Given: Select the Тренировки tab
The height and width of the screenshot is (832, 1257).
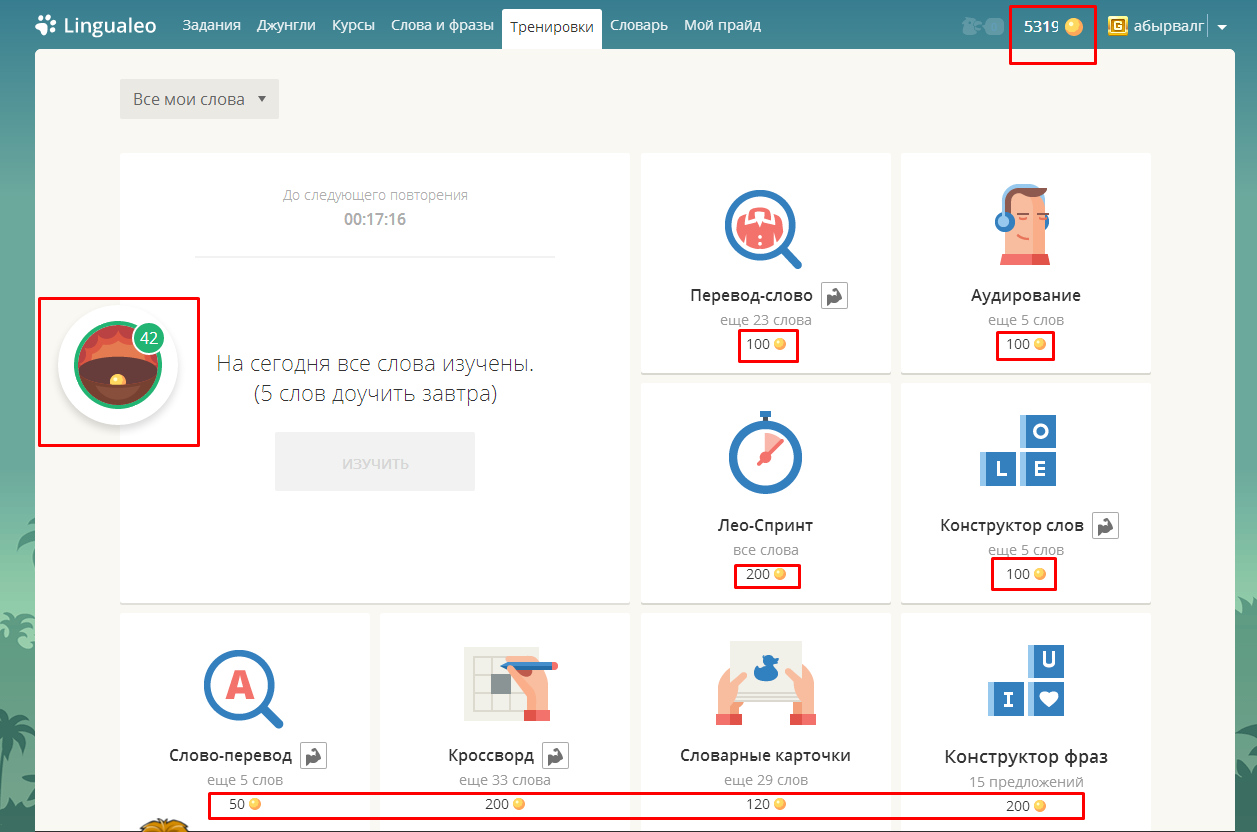Looking at the screenshot, I should (552, 27).
